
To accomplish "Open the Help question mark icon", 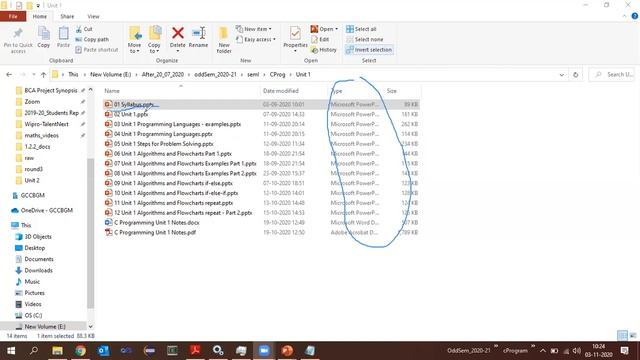I will [634, 16].
